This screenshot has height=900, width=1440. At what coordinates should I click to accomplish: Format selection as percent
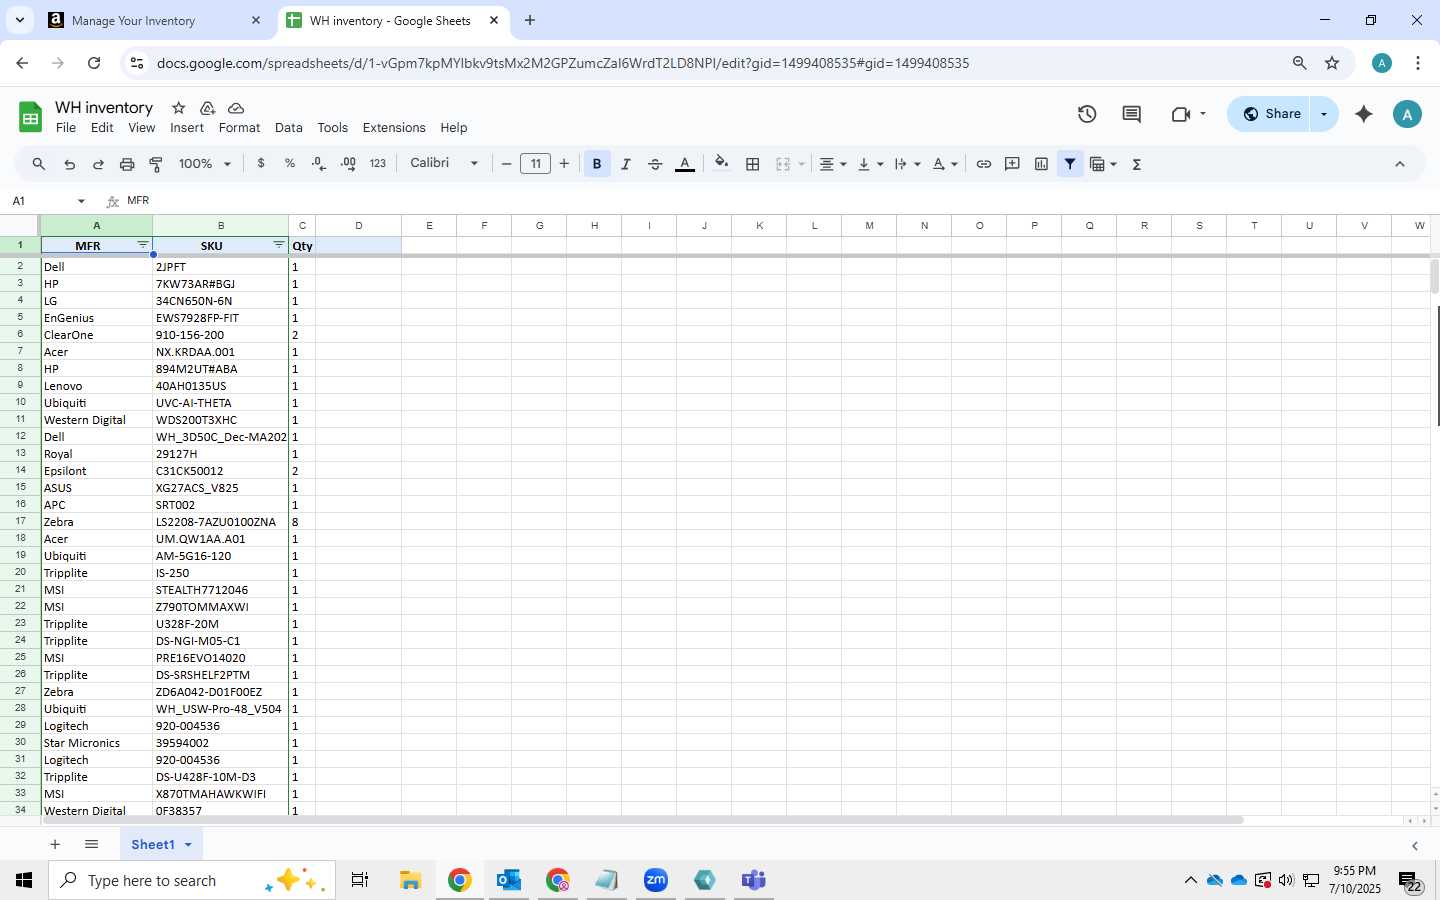[290, 163]
